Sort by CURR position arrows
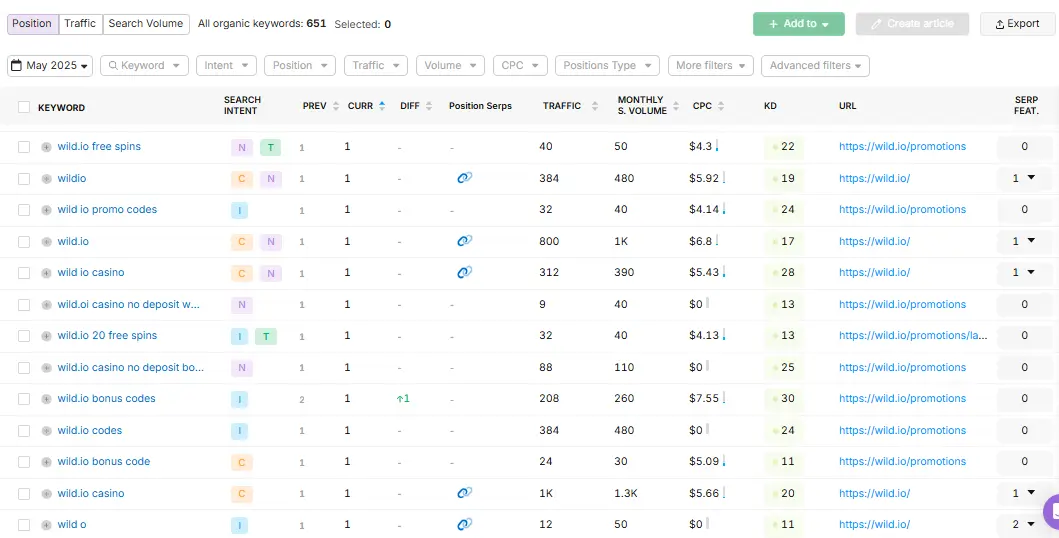The image size is (1059, 538). 382,106
